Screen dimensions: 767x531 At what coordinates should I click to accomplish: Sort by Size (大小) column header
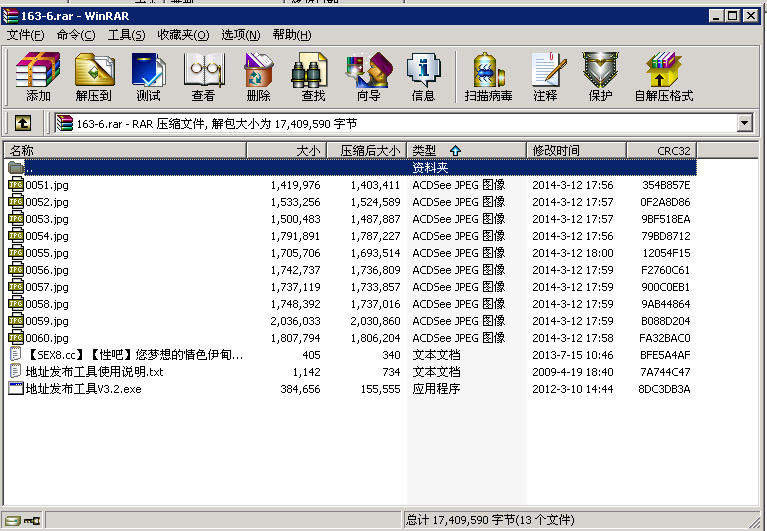[286, 150]
